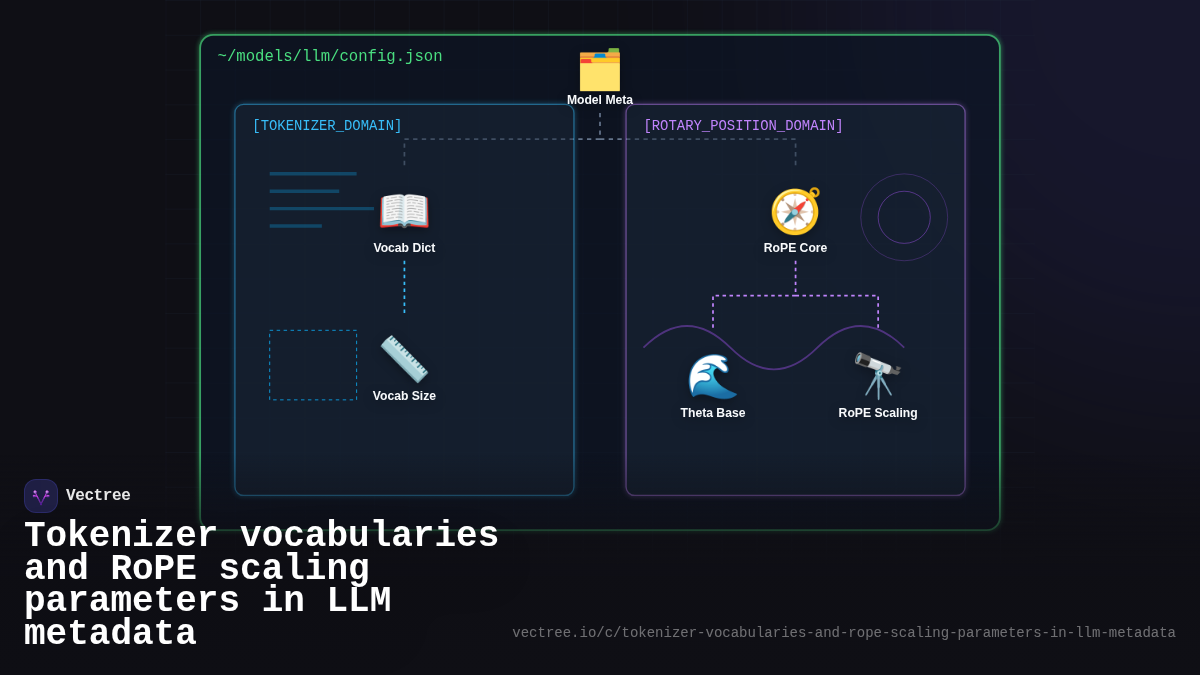This screenshot has width=1200, height=675.
Task: Toggle the empty dashed placeholder box
Action: click(312, 364)
